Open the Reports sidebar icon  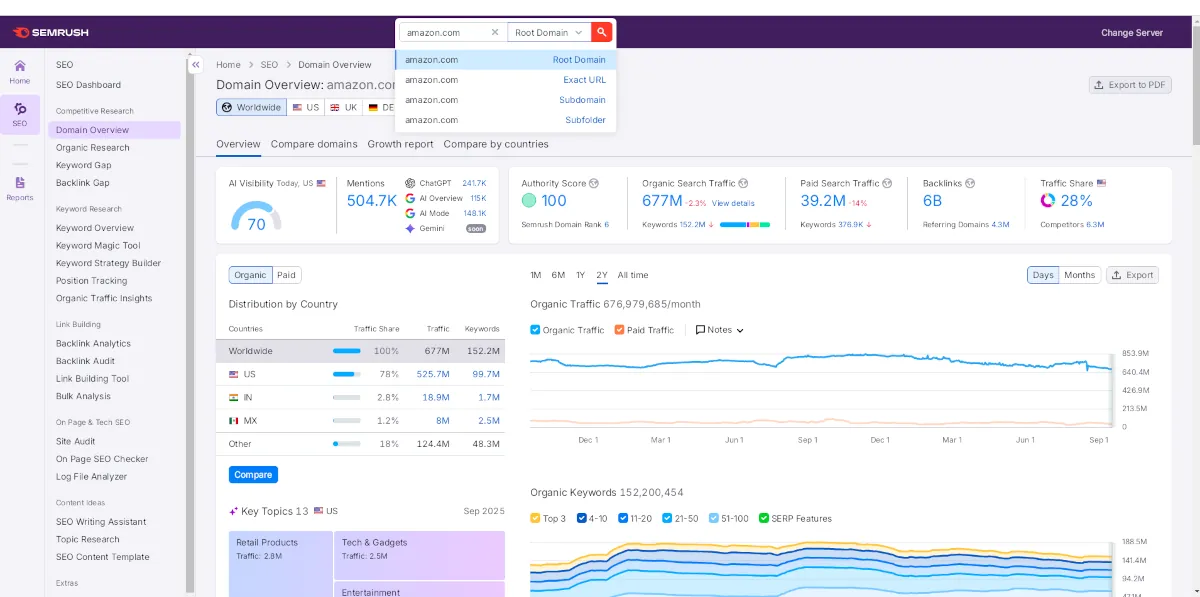point(20,188)
